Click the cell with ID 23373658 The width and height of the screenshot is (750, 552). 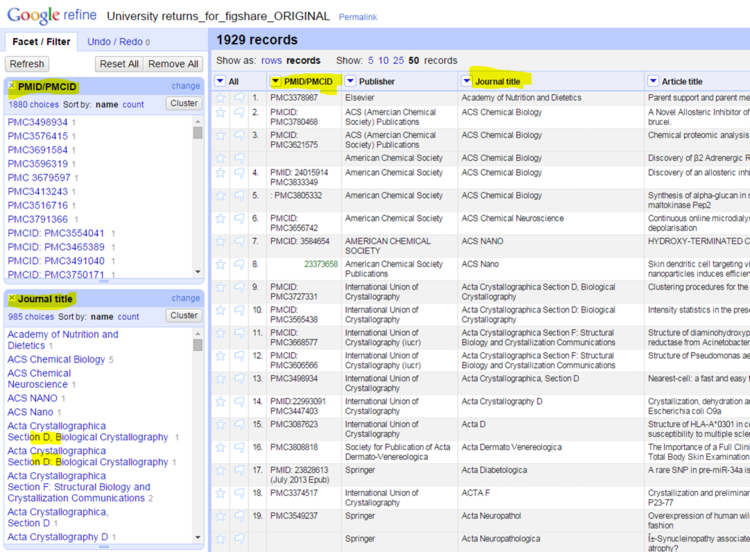[x=321, y=264]
